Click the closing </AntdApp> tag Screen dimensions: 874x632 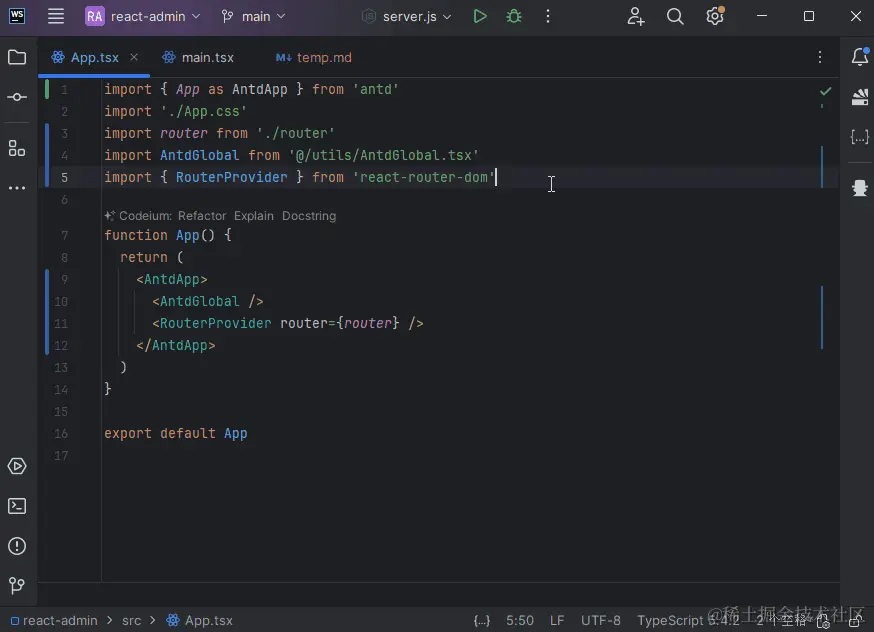(176, 346)
